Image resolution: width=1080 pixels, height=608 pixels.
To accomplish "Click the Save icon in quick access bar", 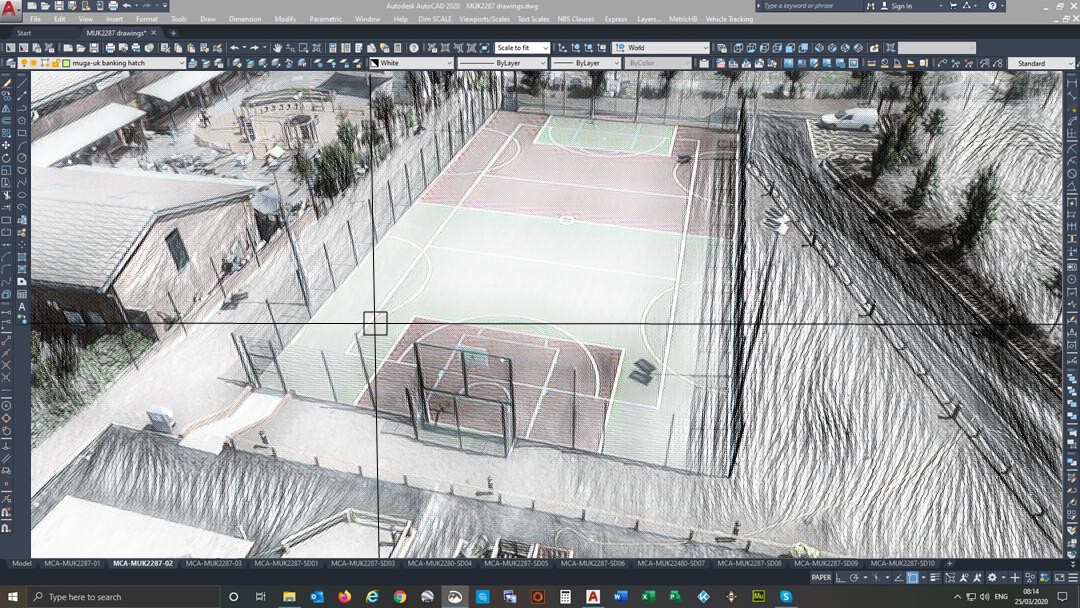I will tap(58, 6).
